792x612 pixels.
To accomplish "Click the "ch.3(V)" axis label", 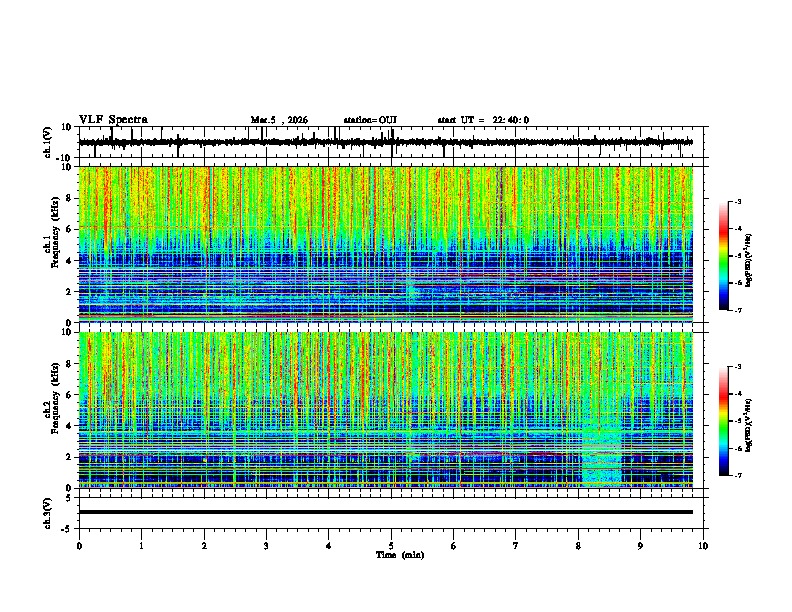I will pyautogui.click(x=48, y=513).
